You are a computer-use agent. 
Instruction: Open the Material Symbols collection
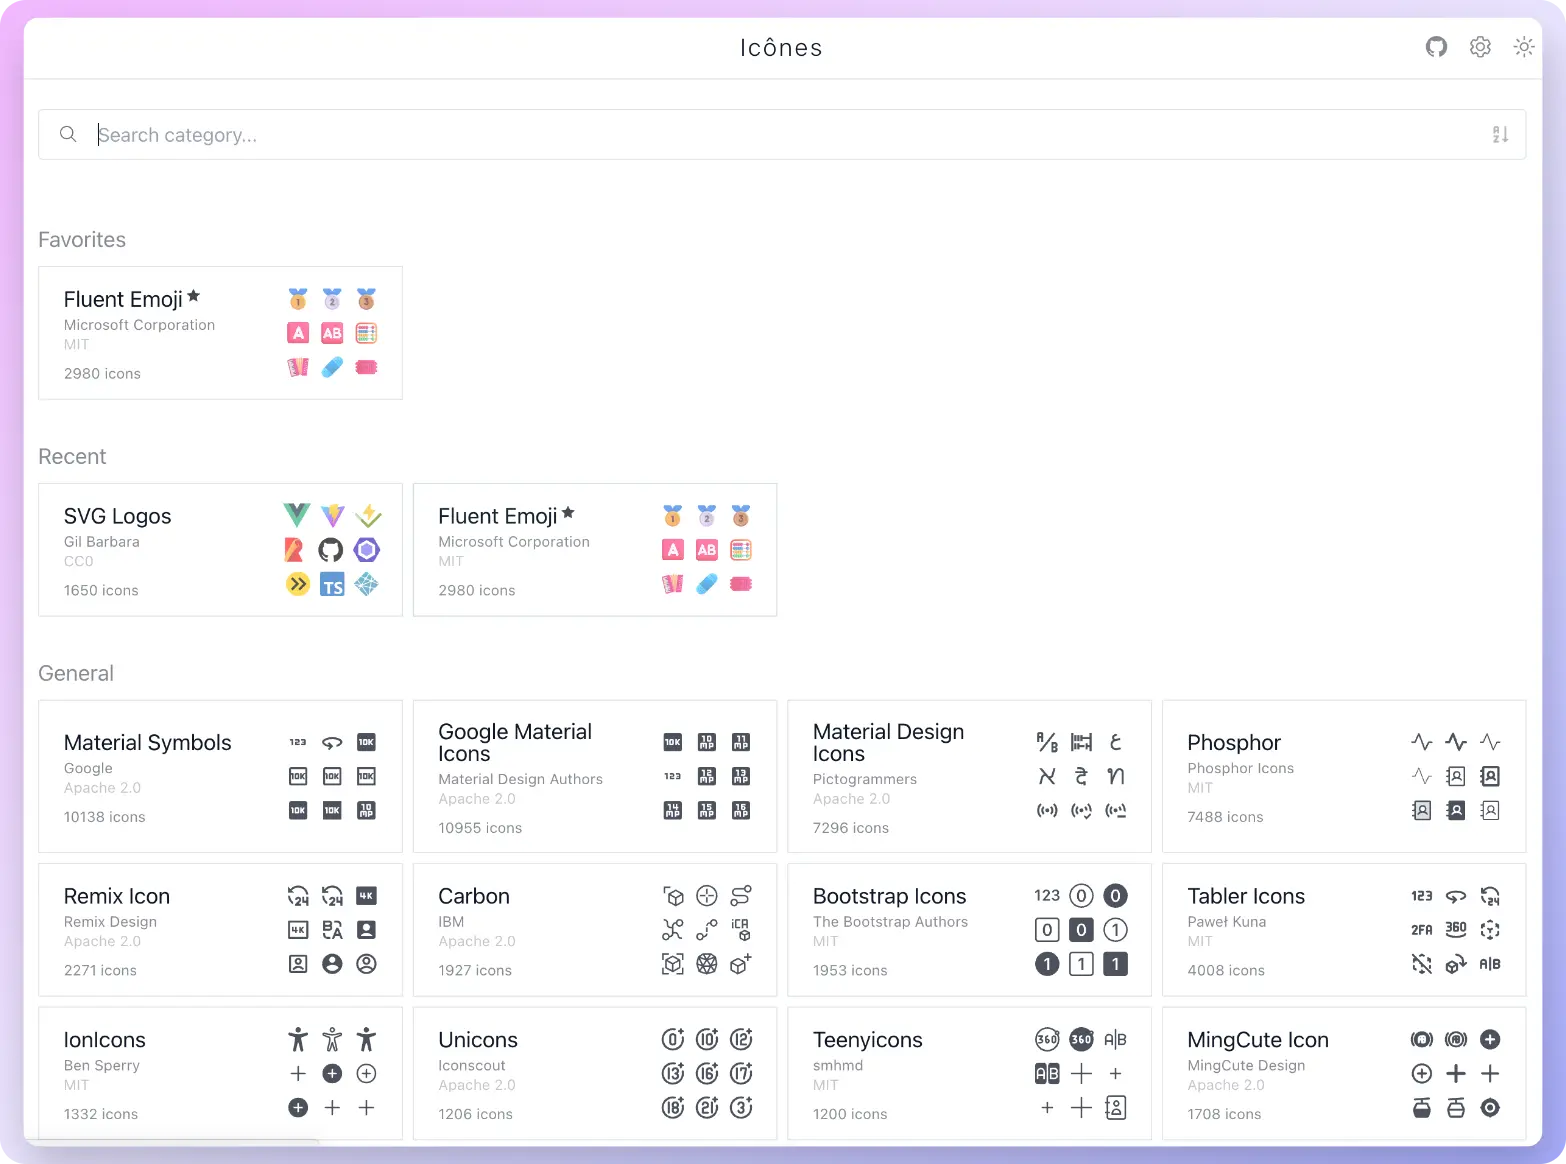tap(148, 743)
